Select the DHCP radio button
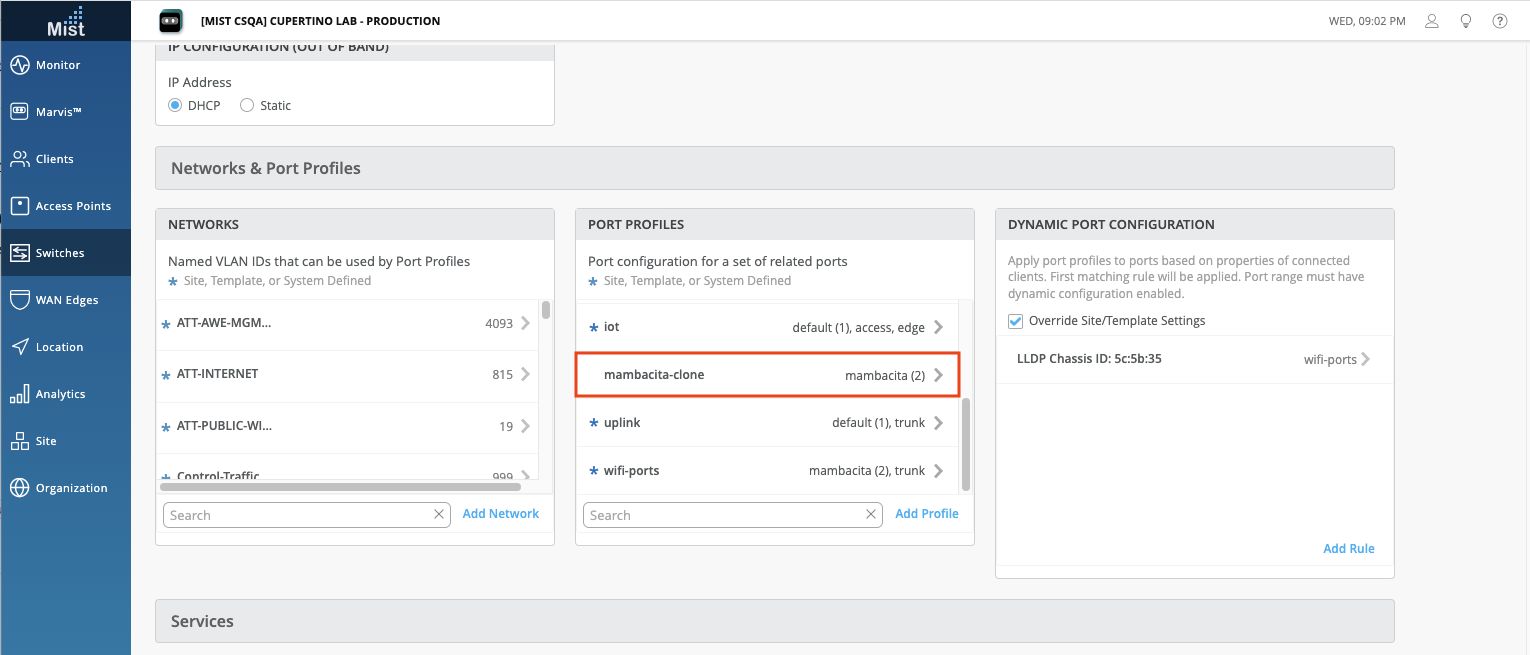1530x655 pixels. click(x=175, y=106)
